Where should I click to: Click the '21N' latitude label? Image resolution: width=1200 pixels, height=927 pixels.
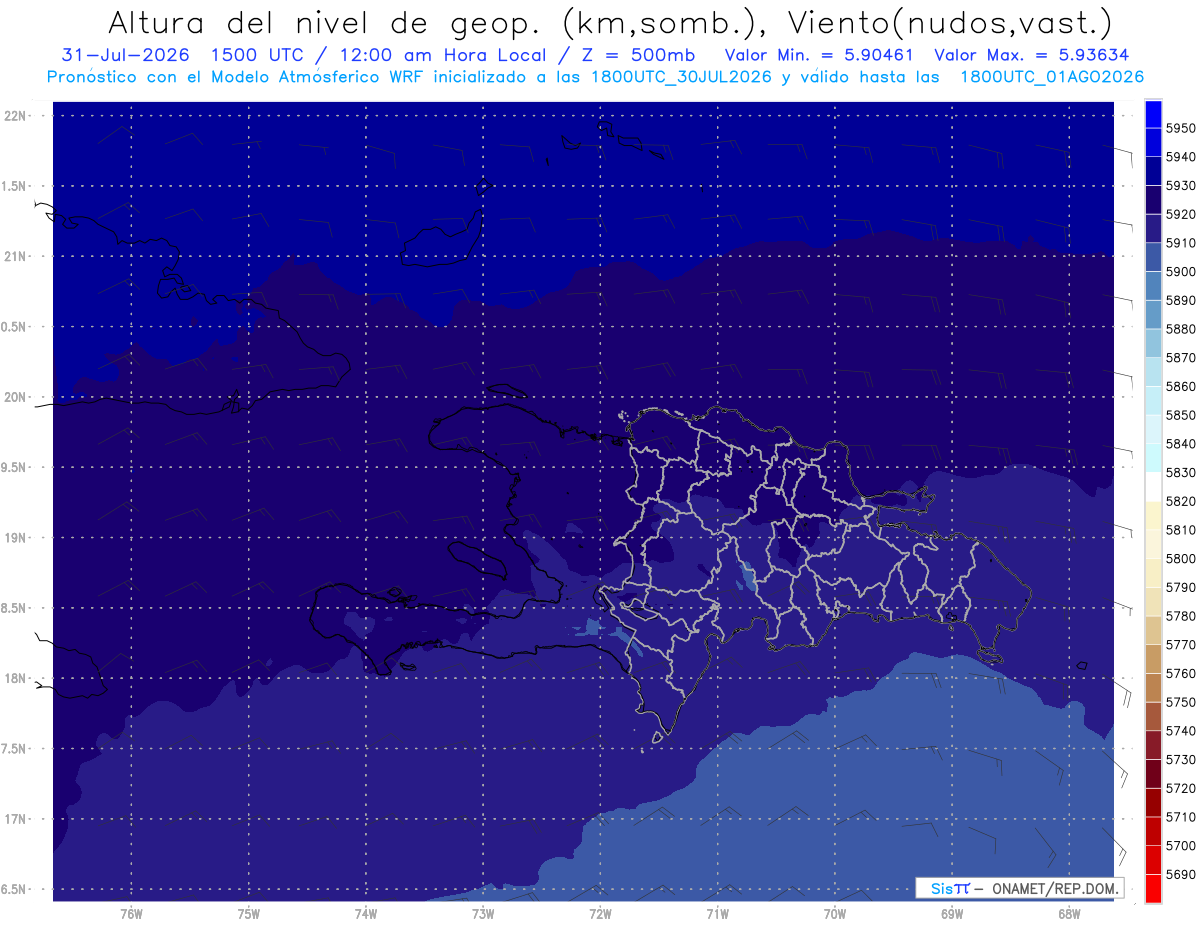[x=17, y=257]
